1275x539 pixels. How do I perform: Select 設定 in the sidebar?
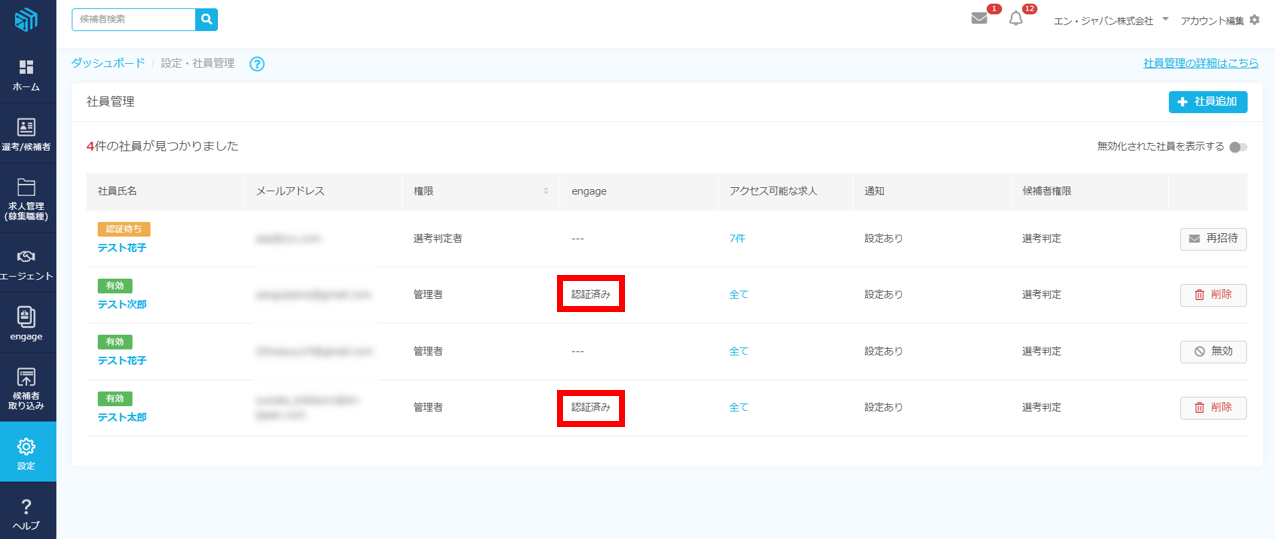(x=27, y=452)
